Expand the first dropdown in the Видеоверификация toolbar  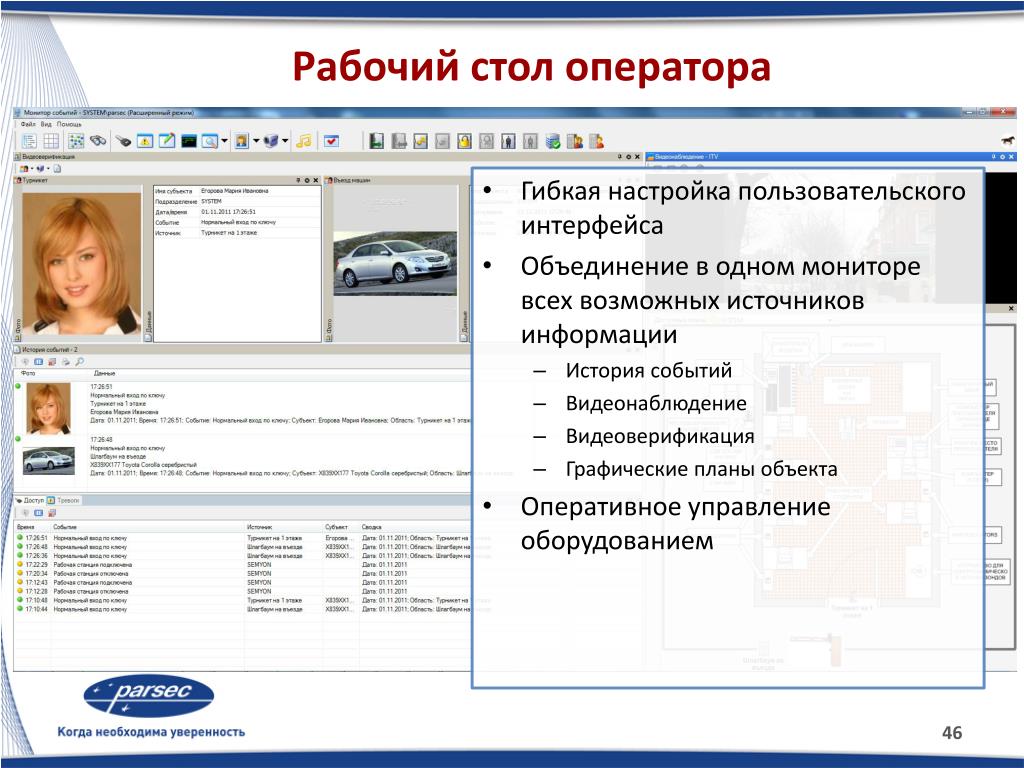tap(32, 168)
